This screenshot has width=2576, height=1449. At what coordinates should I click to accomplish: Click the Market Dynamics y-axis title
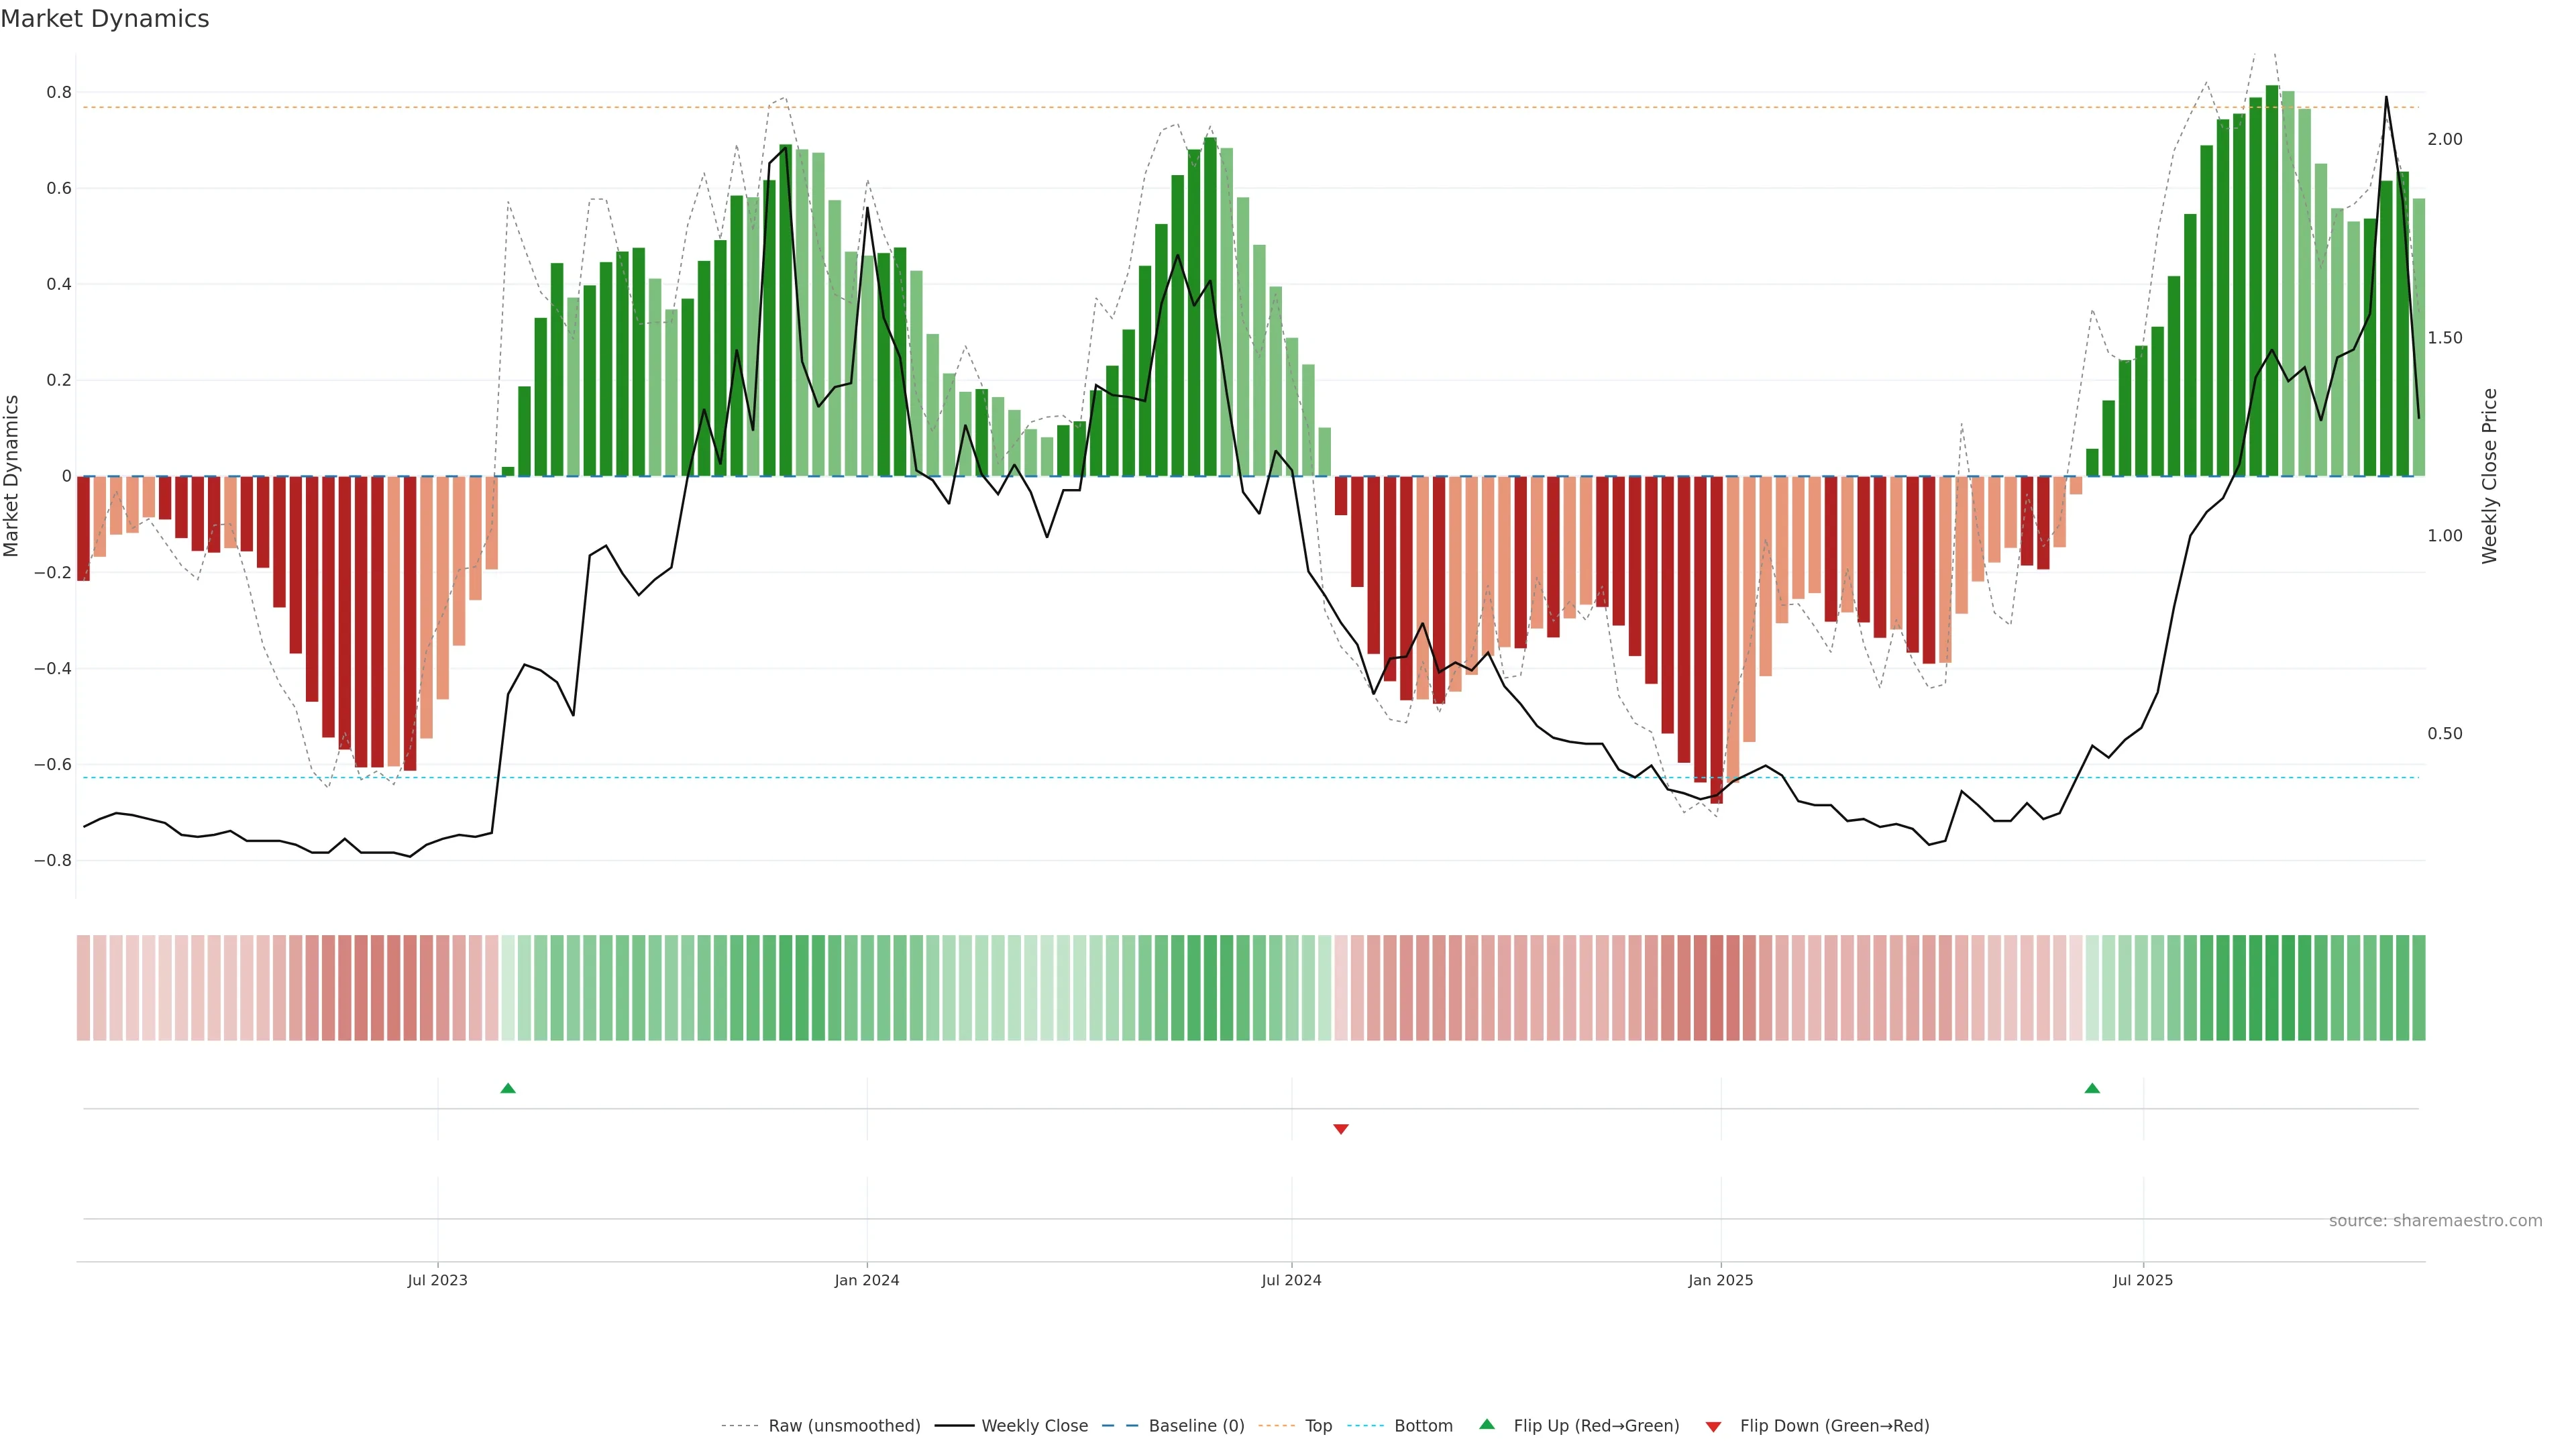[x=12, y=476]
